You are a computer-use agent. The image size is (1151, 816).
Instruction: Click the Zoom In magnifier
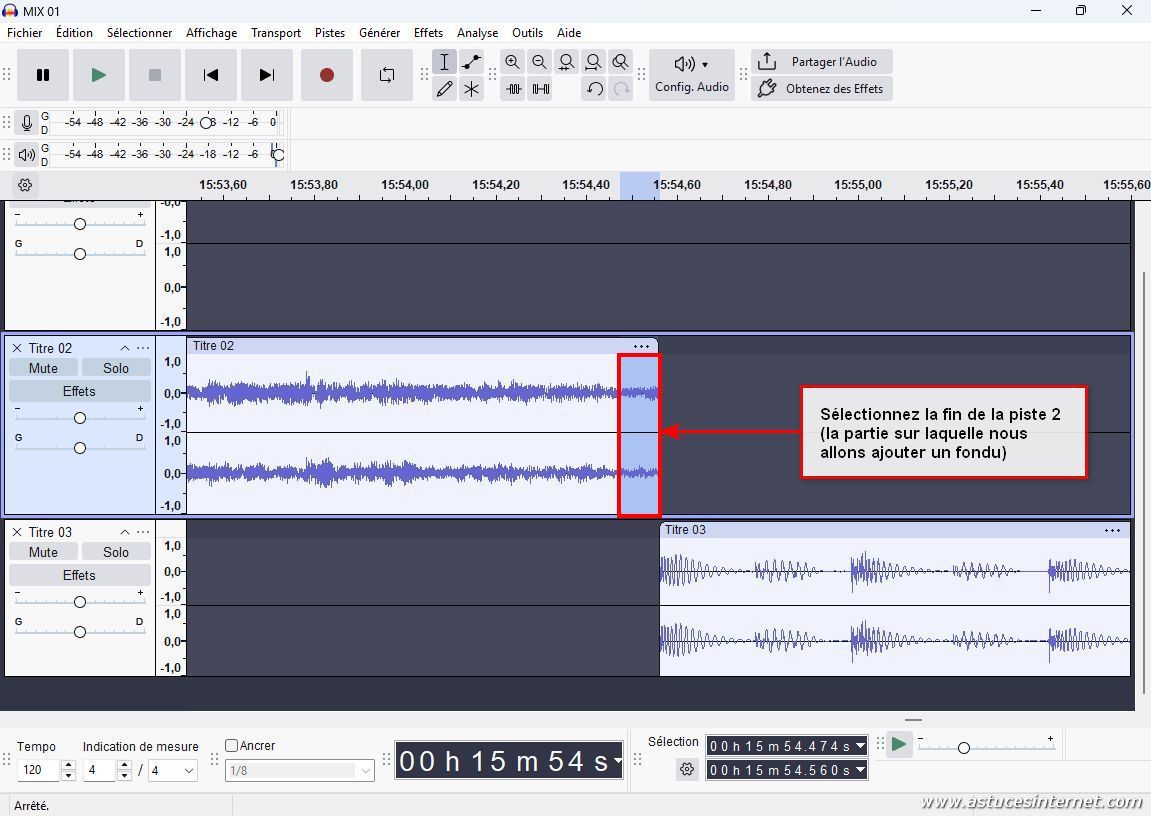coord(512,62)
